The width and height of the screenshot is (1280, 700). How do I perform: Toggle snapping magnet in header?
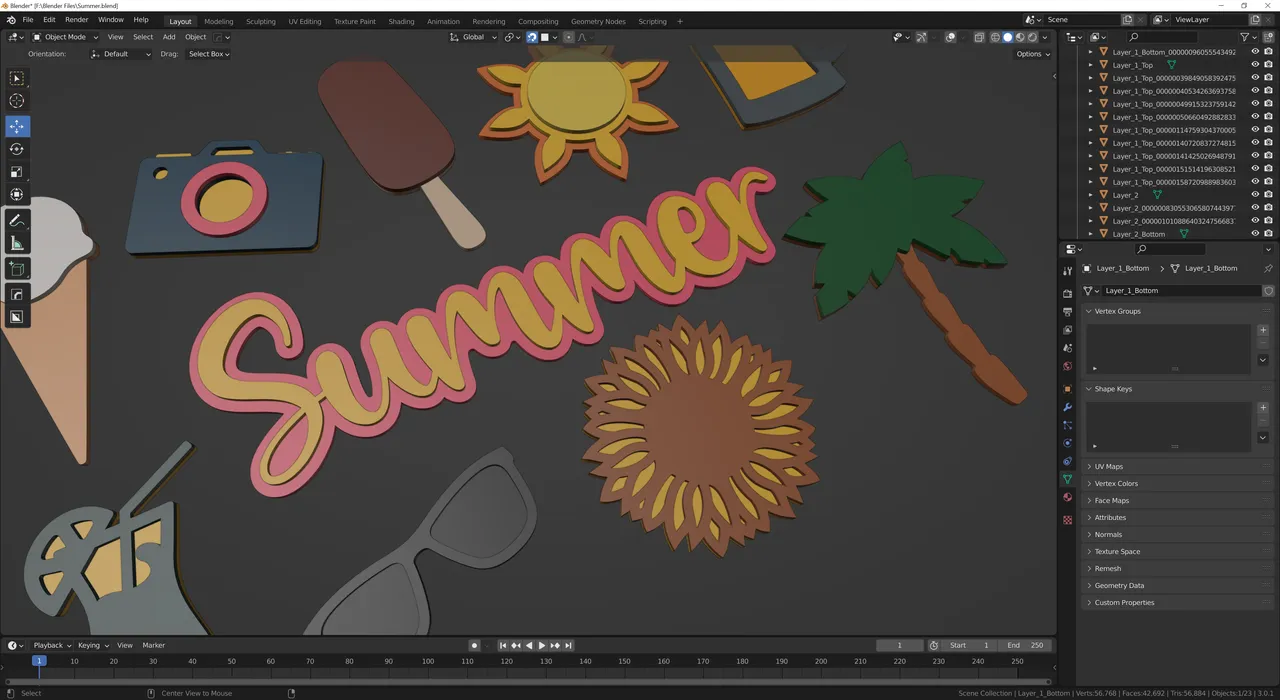click(x=531, y=37)
